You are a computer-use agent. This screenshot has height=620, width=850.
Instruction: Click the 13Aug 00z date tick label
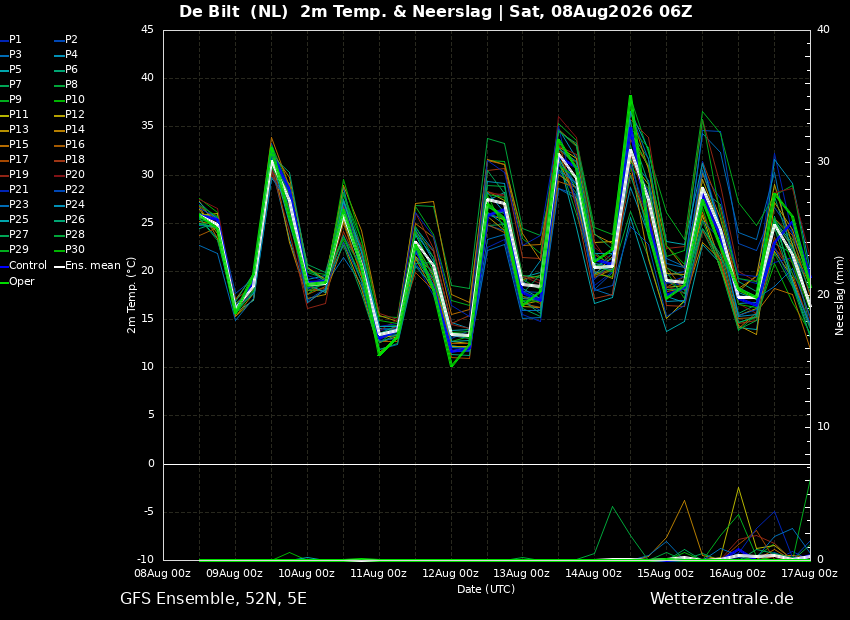pyautogui.click(x=522, y=573)
